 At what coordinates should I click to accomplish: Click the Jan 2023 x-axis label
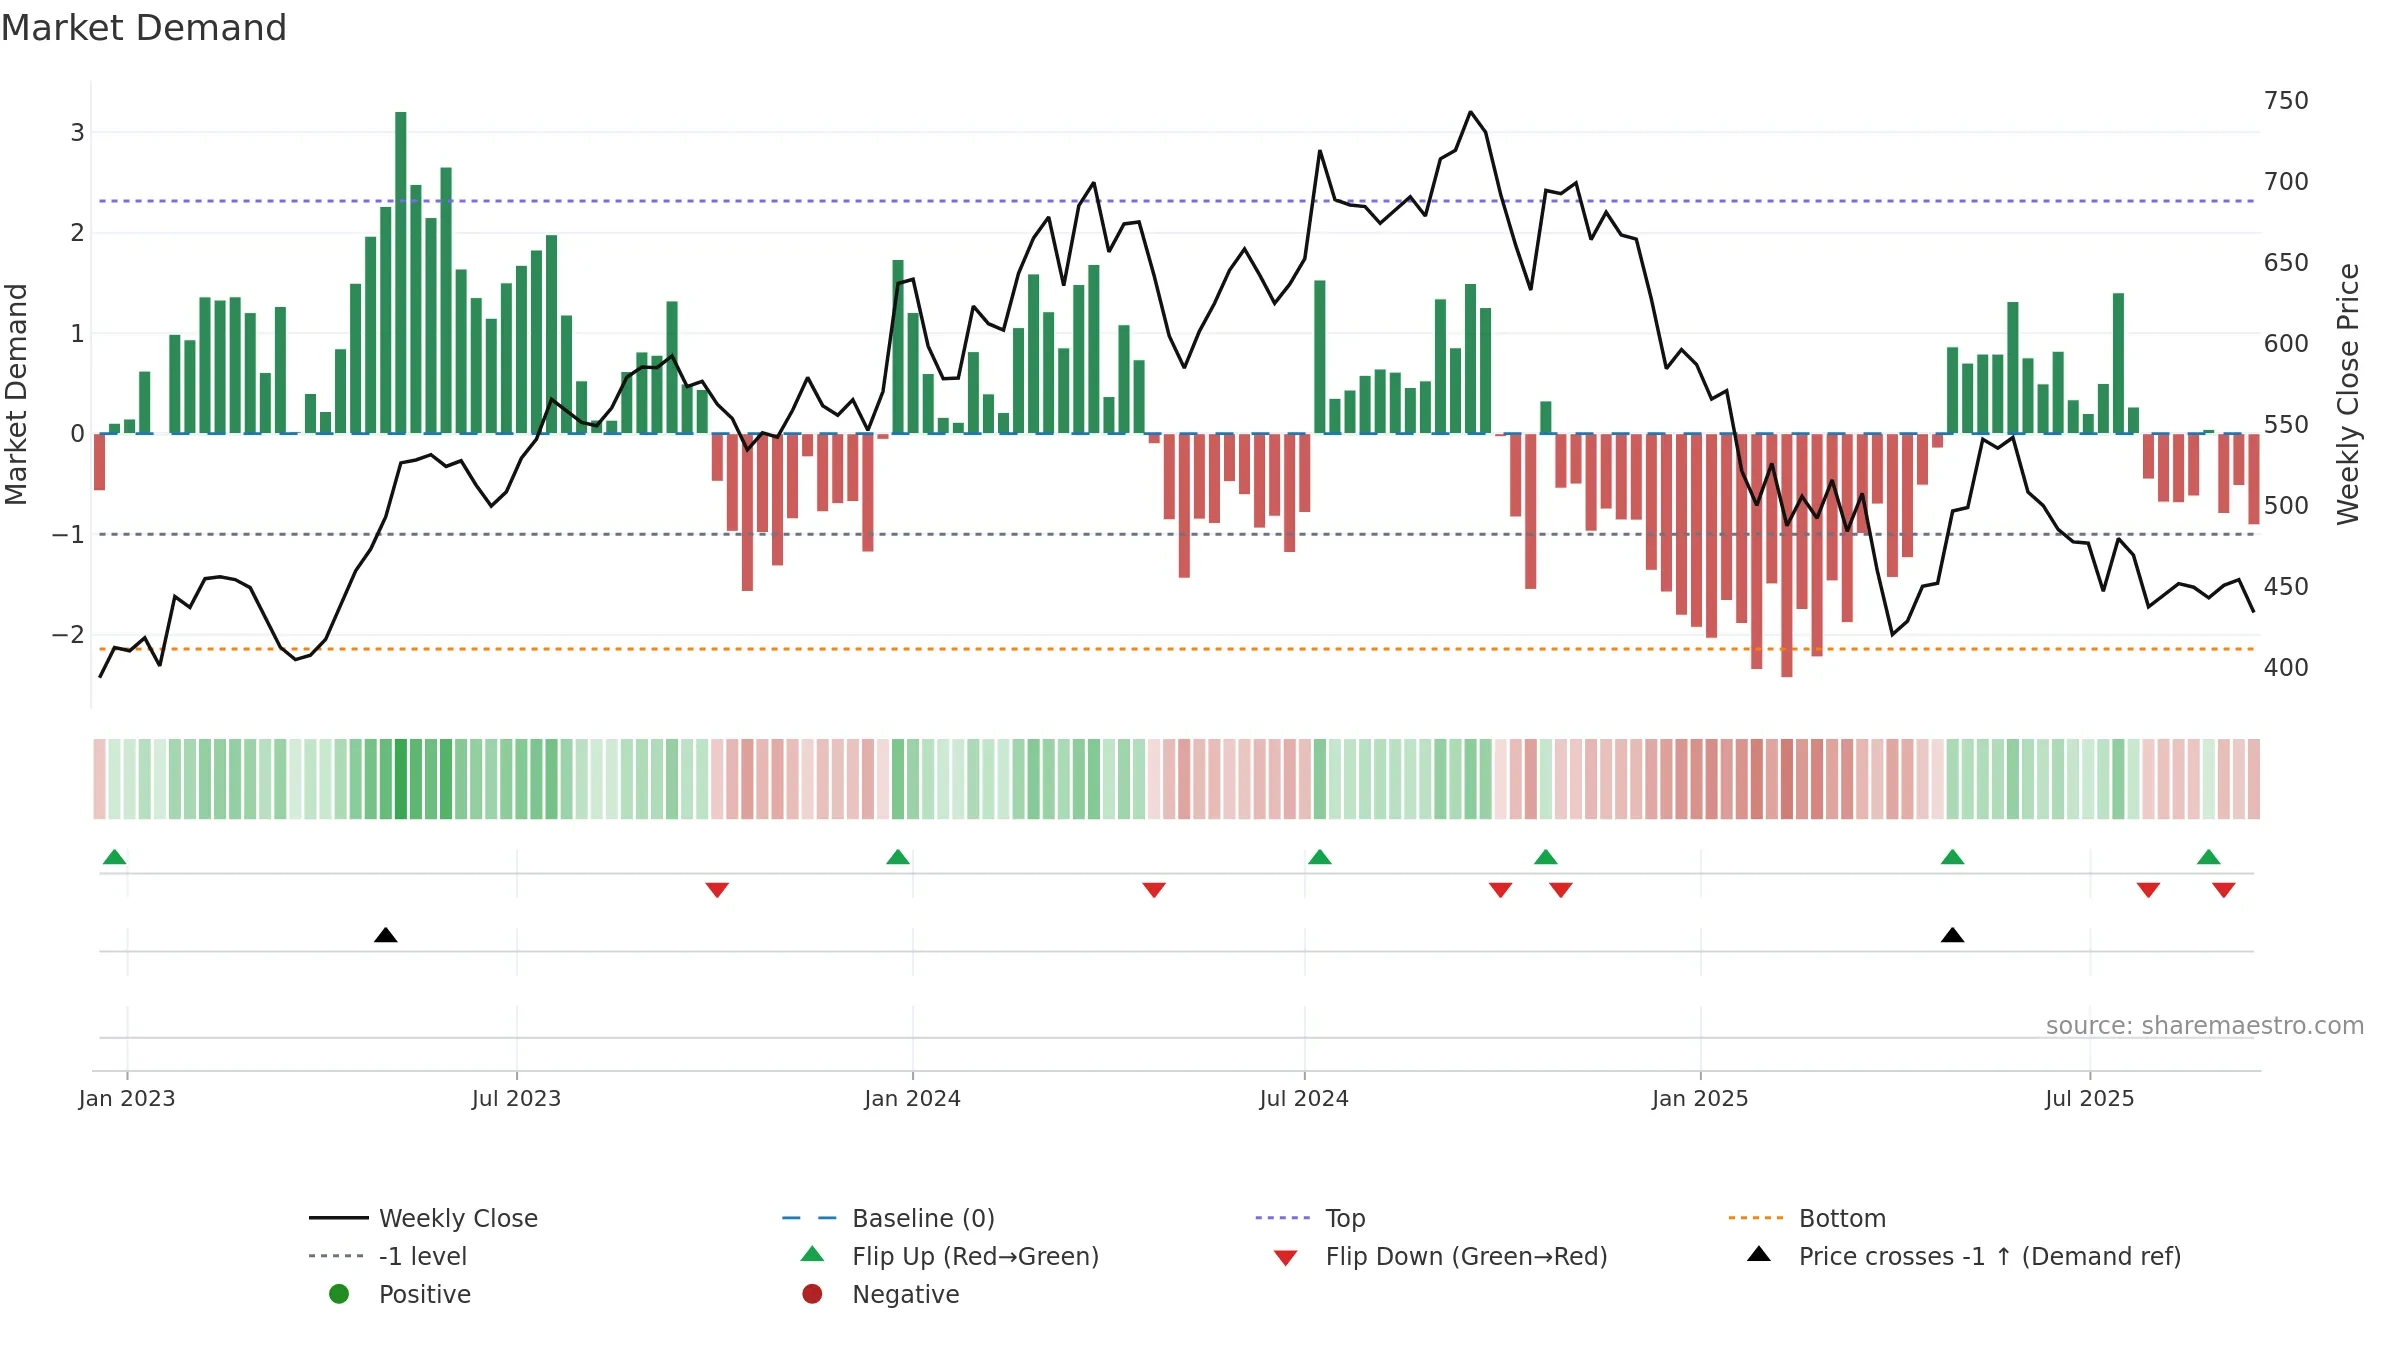click(x=127, y=1099)
